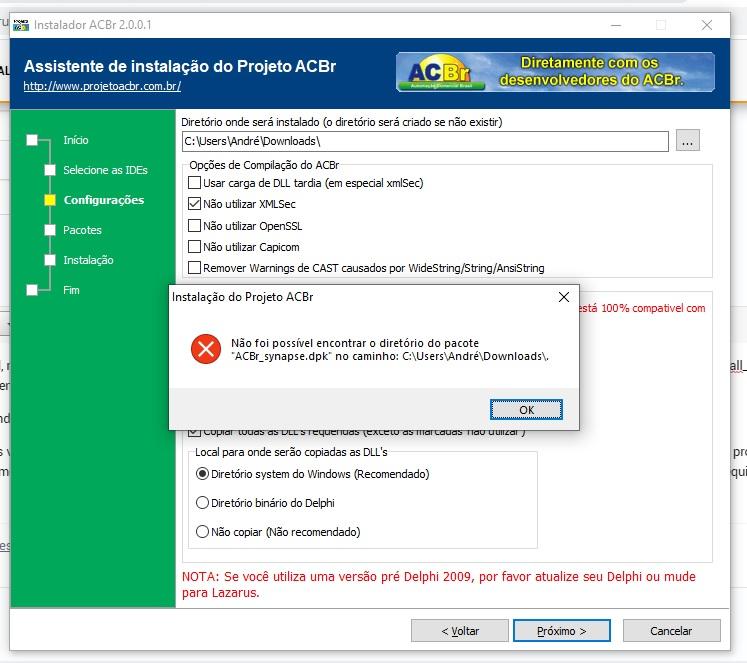This screenshot has height=663, width=747.
Task: Click the Voltar button
Action: tap(460, 631)
